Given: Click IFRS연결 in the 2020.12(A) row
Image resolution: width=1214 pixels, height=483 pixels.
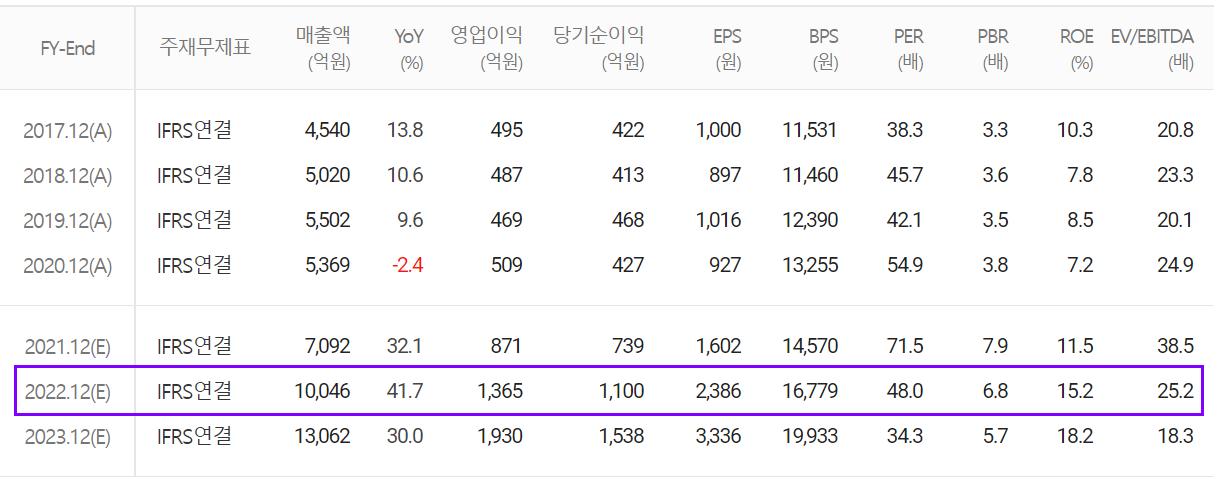Looking at the screenshot, I should pyautogui.click(x=194, y=265).
